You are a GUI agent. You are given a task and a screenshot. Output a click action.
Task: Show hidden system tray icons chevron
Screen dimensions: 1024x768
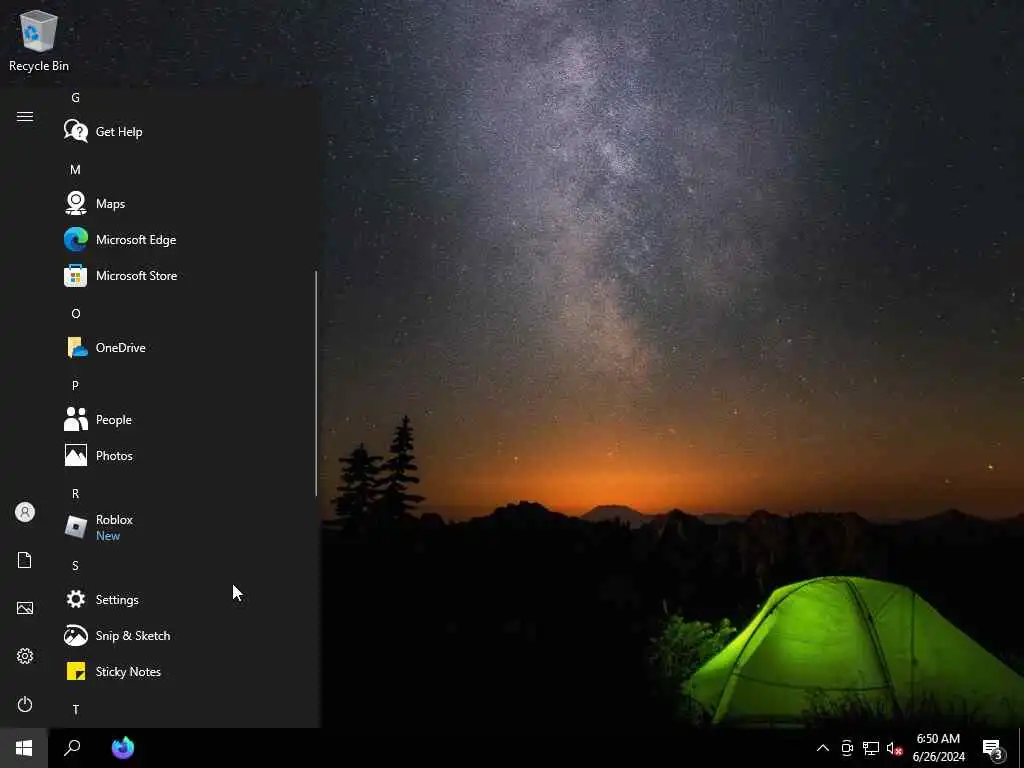tap(823, 748)
